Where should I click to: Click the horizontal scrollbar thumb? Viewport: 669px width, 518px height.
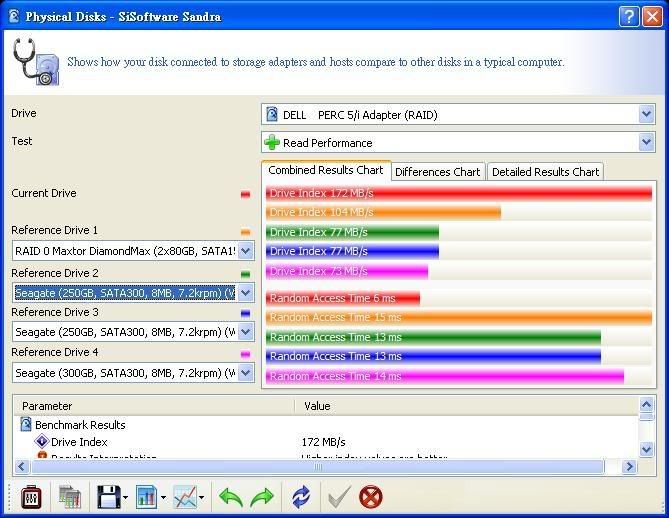[318, 466]
